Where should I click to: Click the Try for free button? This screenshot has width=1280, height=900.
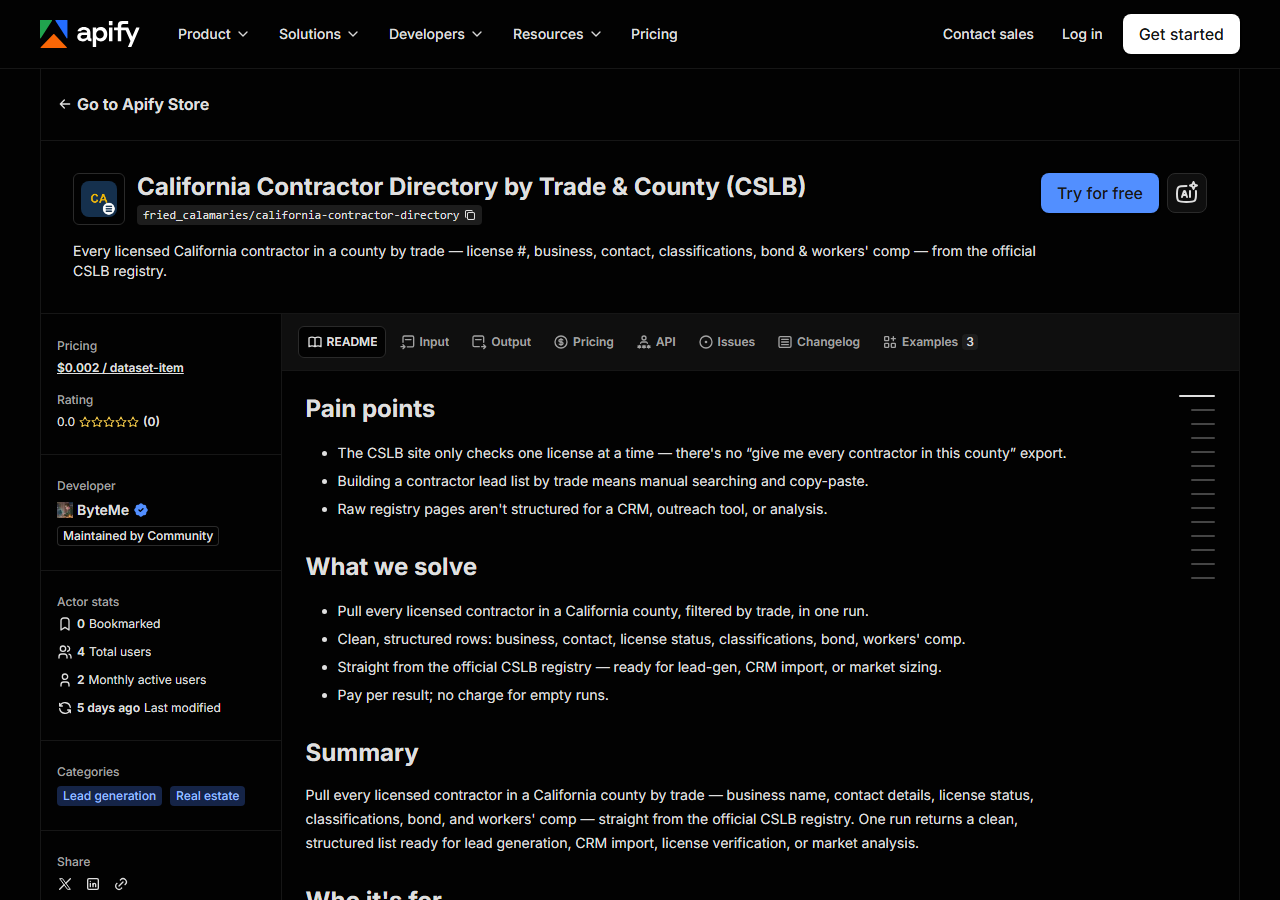(x=1100, y=193)
